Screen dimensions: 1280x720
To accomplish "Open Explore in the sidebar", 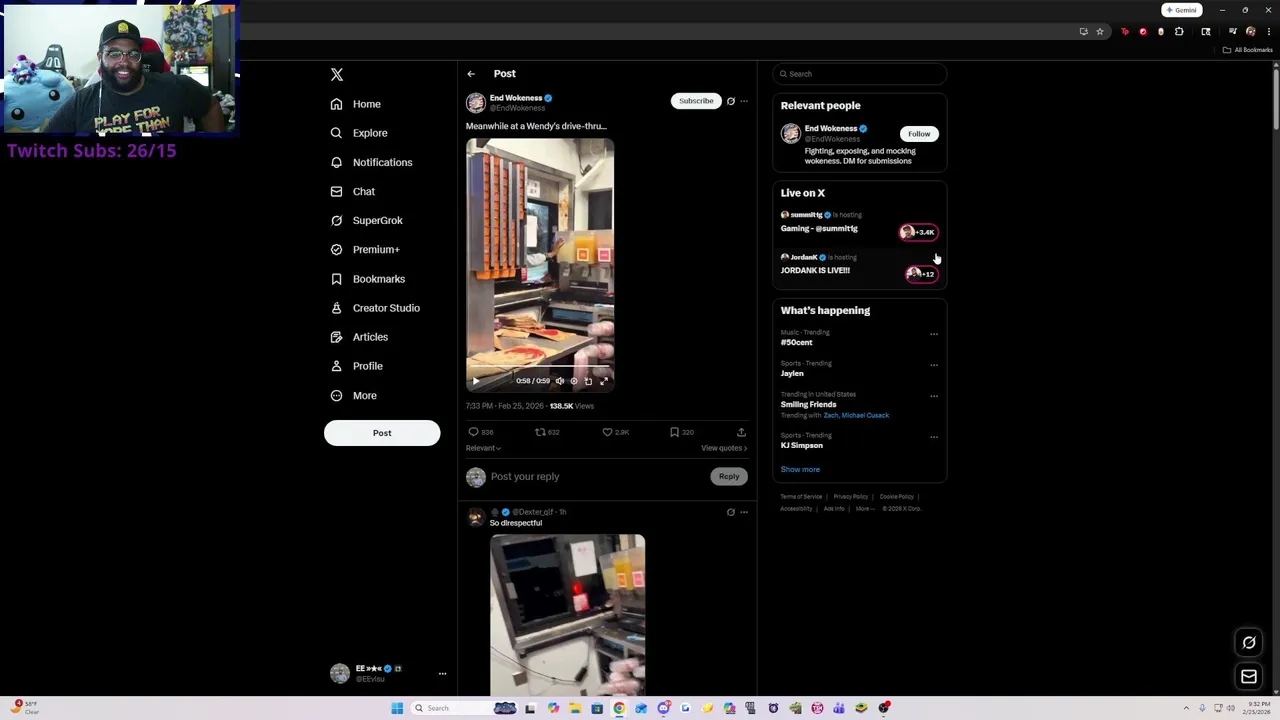I will click(358, 133).
